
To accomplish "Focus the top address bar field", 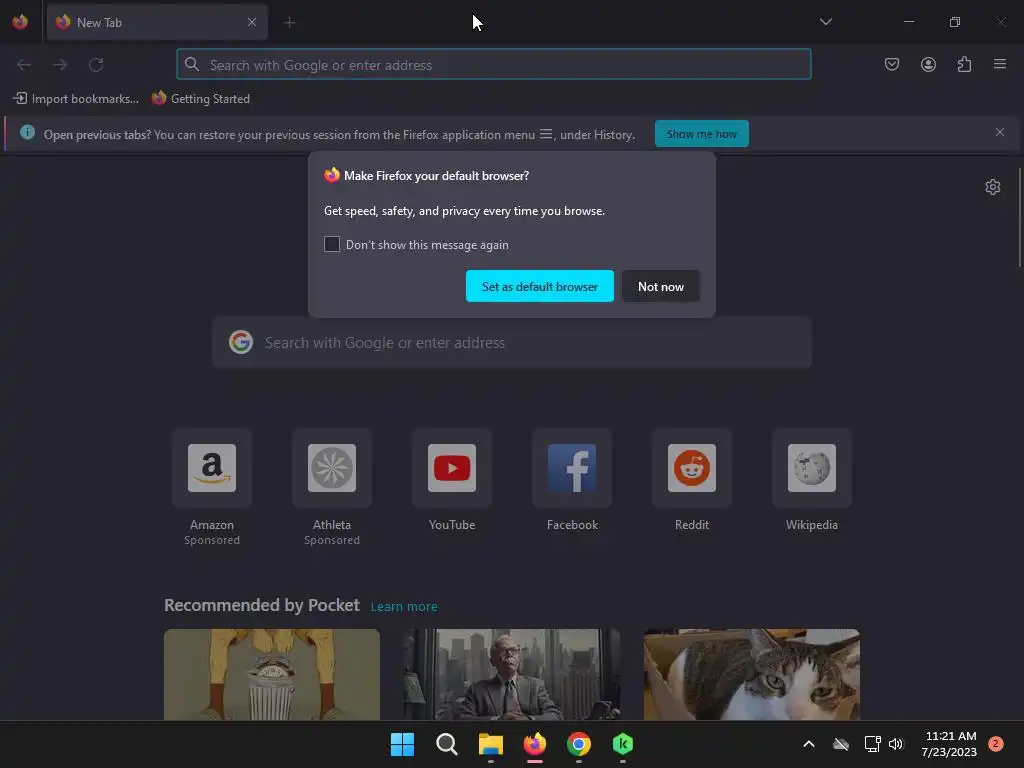I will [x=494, y=65].
